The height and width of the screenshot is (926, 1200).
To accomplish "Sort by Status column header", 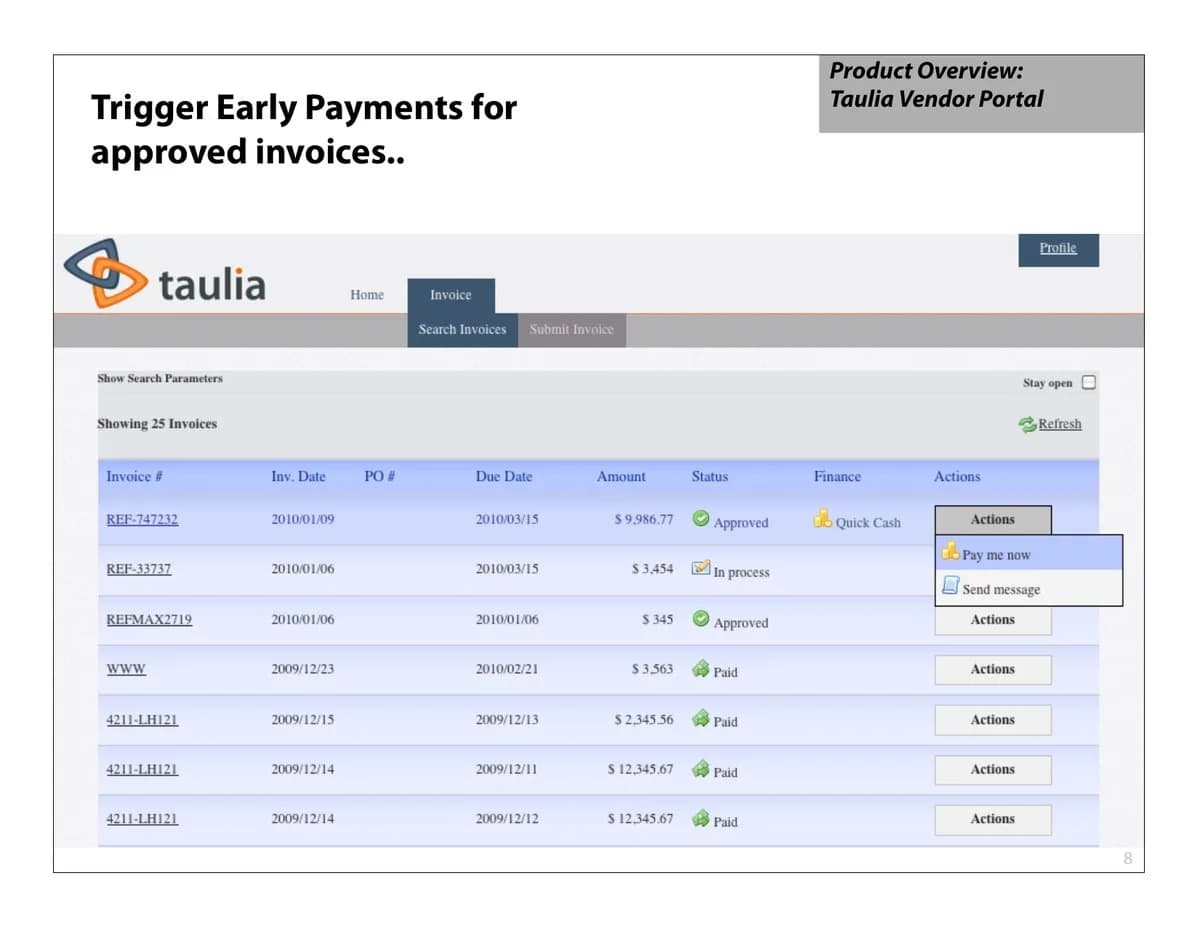I will click(x=710, y=477).
